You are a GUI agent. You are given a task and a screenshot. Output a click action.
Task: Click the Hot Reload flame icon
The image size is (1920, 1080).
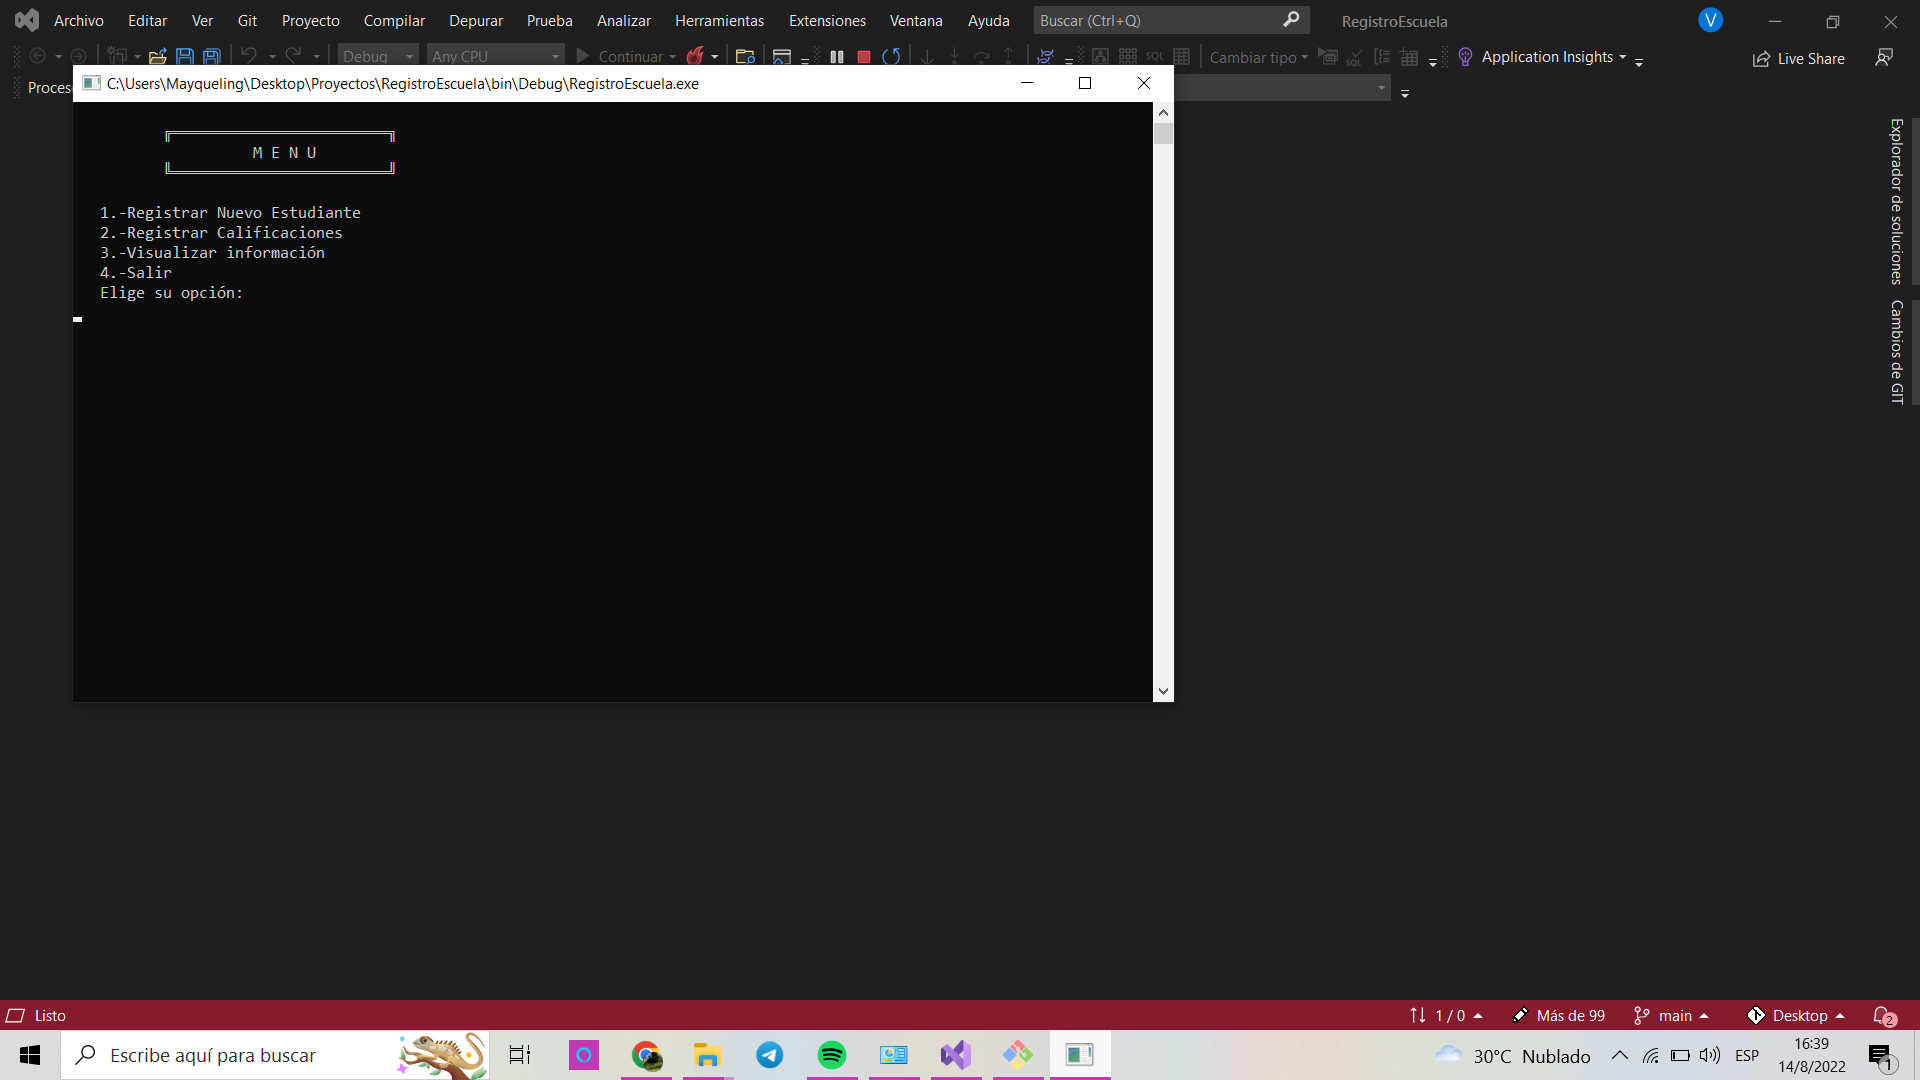pos(695,57)
